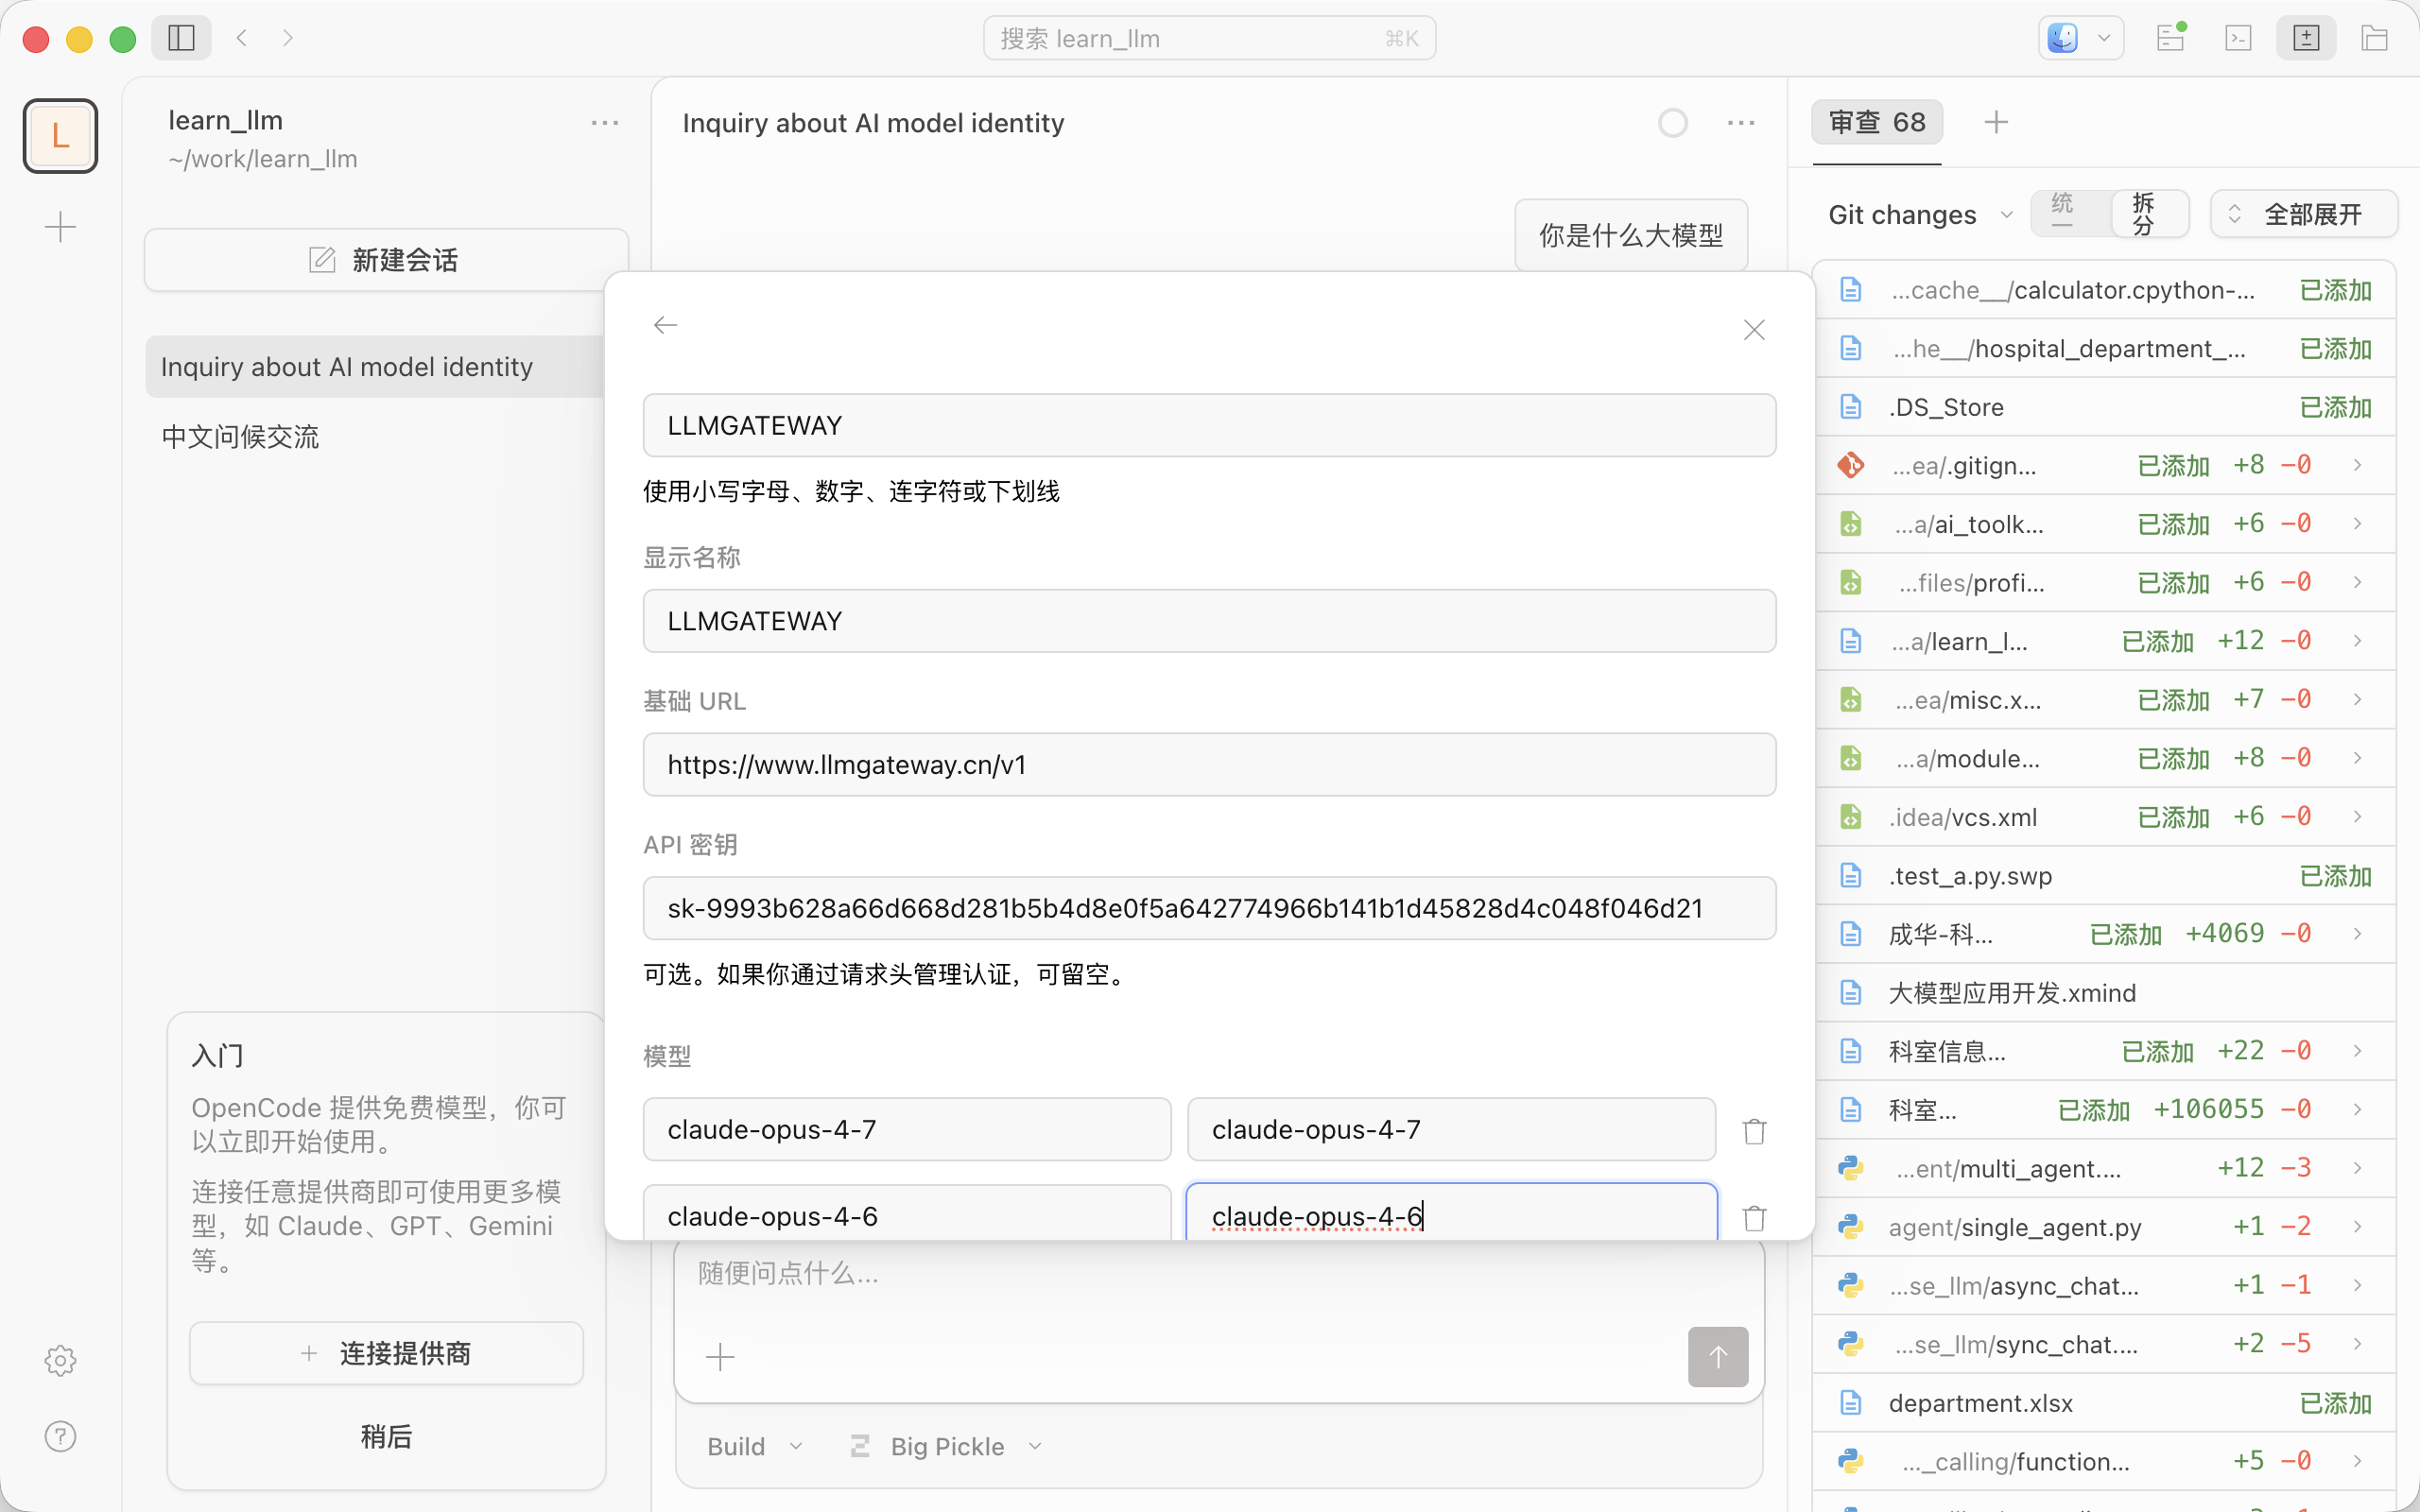Open the Big Pickle model dropdown
The height and width of the screenshot is (1512, 2420).
point(946,1446)
